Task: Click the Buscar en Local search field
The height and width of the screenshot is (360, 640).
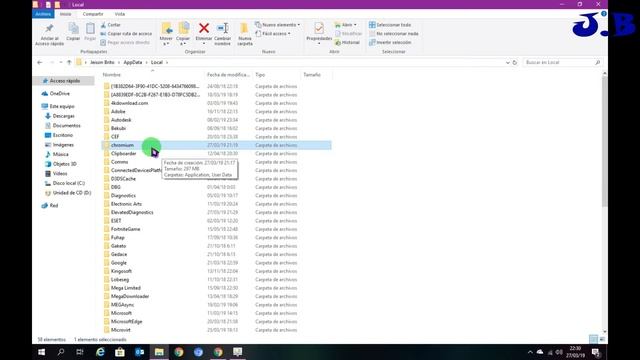Action: coord(562,62)
